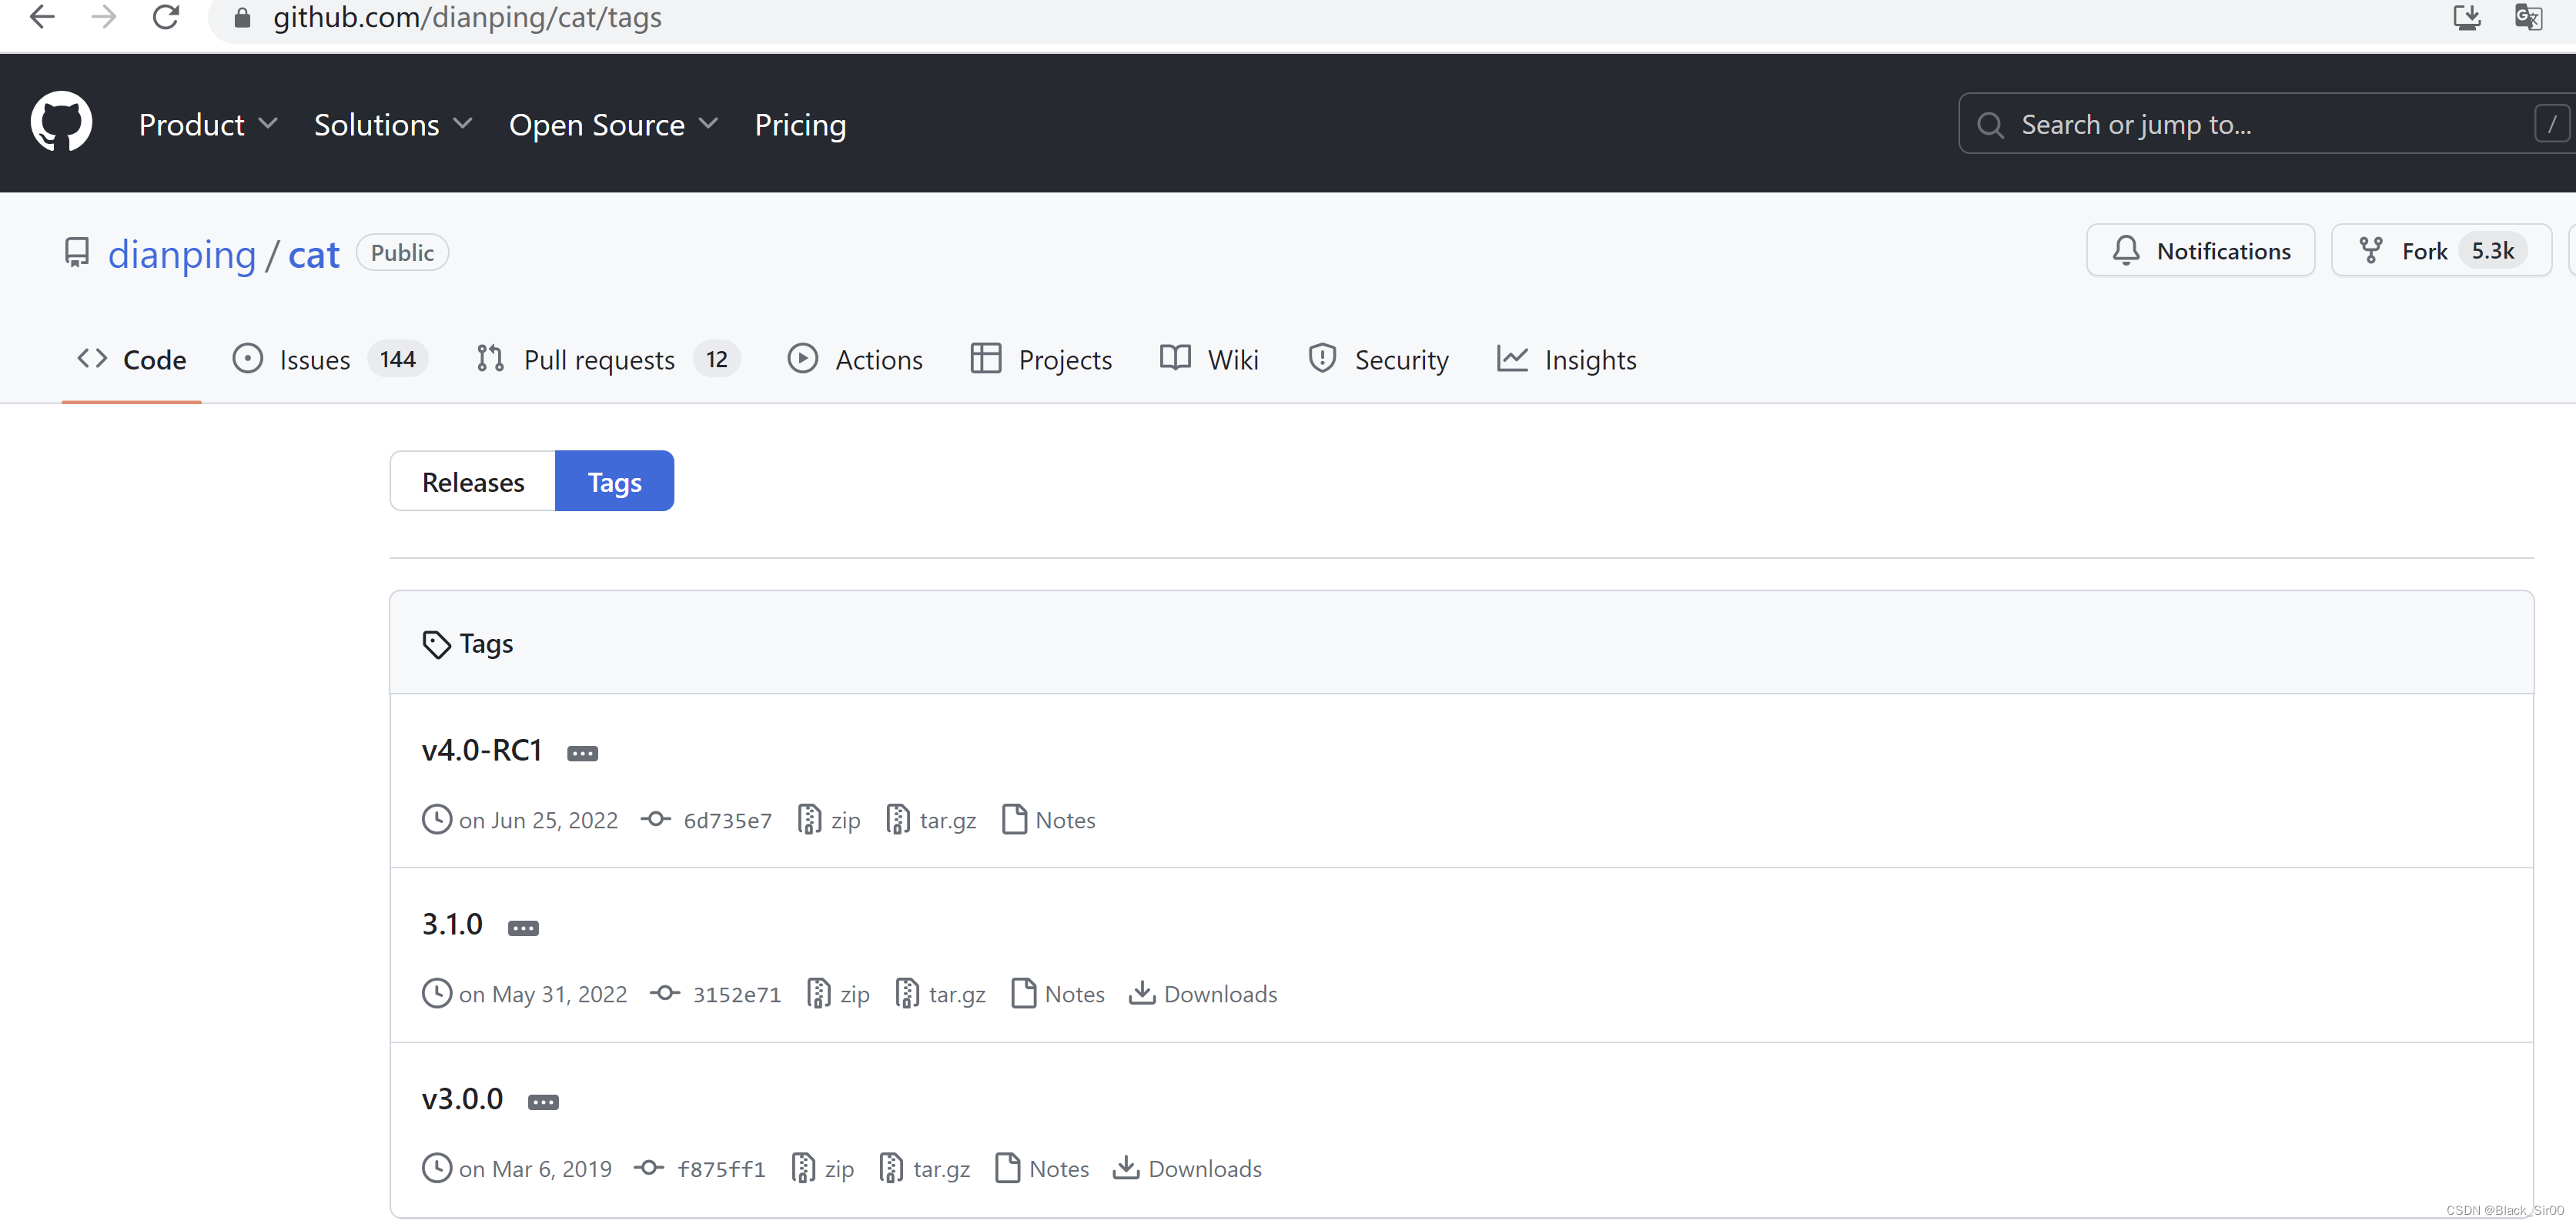
Task: Switch to the Releases view
Action: click(x=473, y=481)
